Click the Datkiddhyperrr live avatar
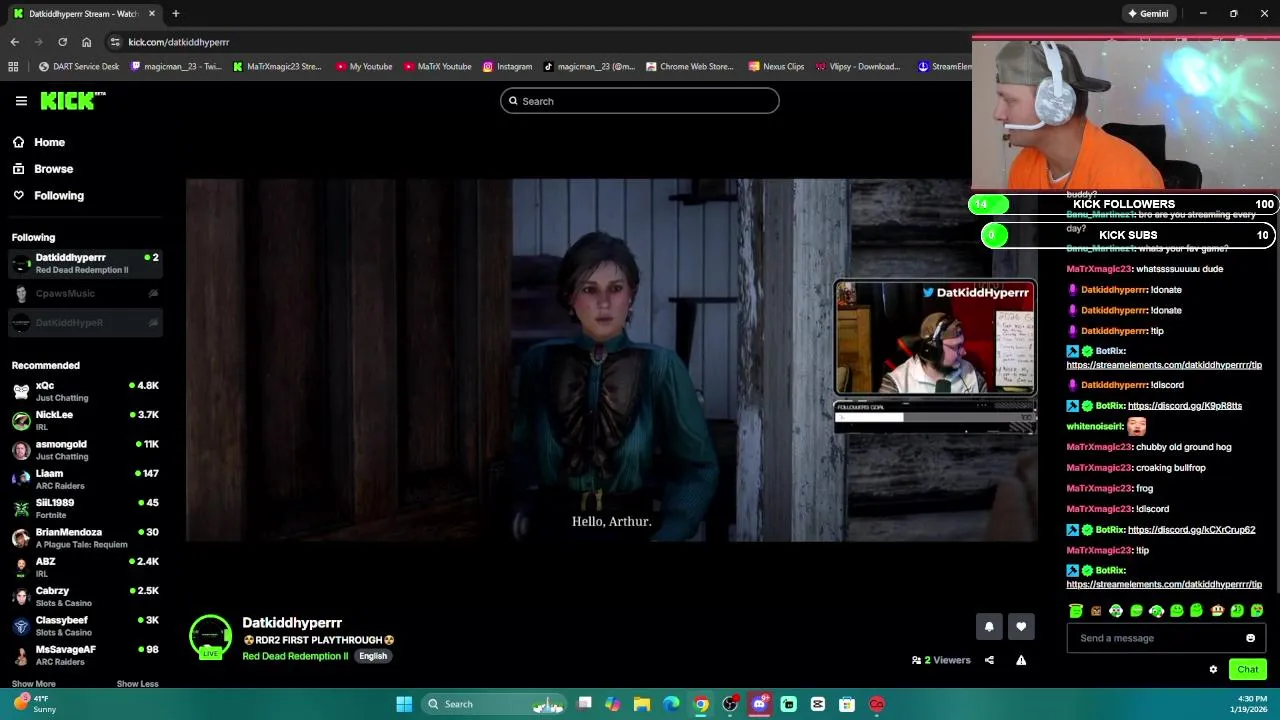 [x=210, y=637]
